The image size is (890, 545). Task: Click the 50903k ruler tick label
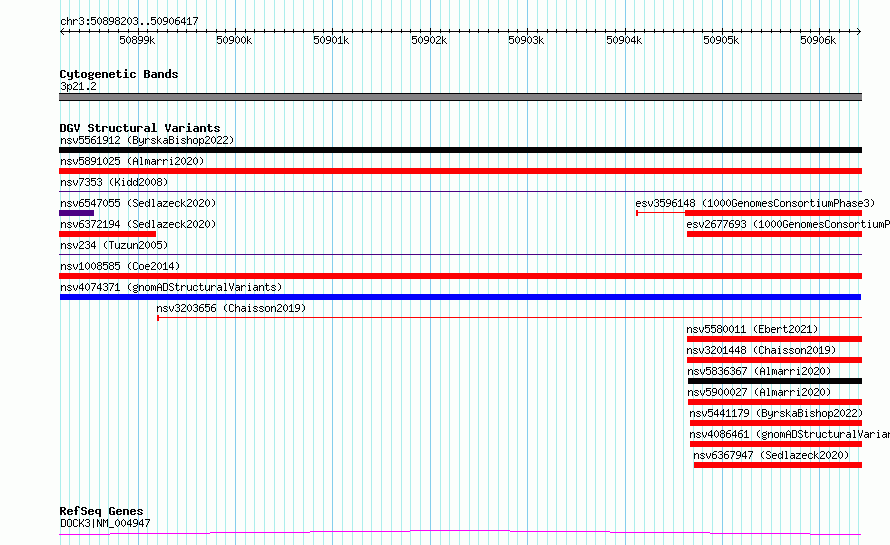pyautogui.click(x=526, y=40)
